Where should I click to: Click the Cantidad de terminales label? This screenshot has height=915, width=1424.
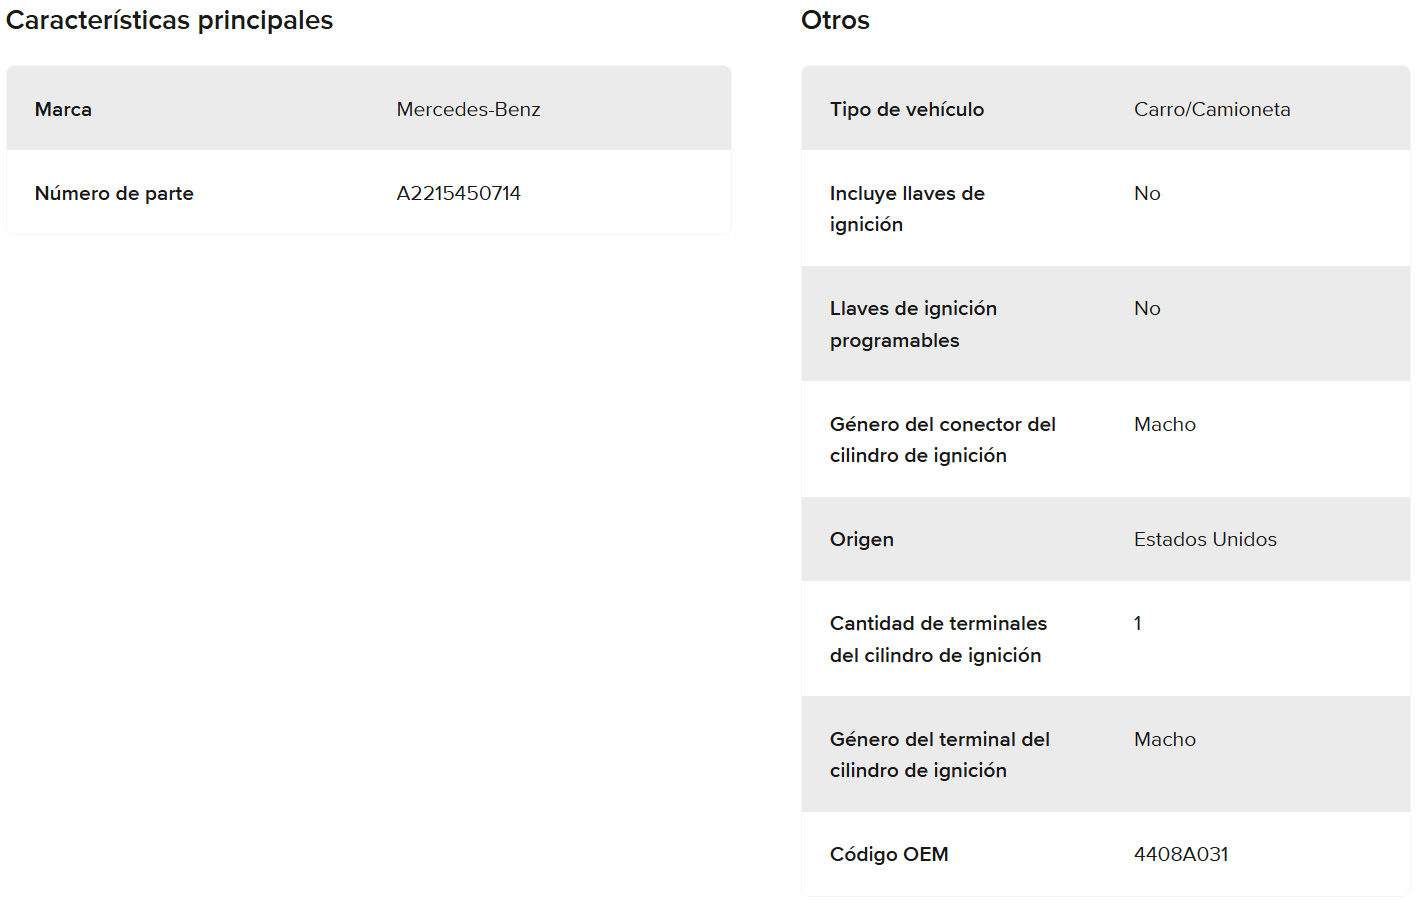(x=937, y=639)
